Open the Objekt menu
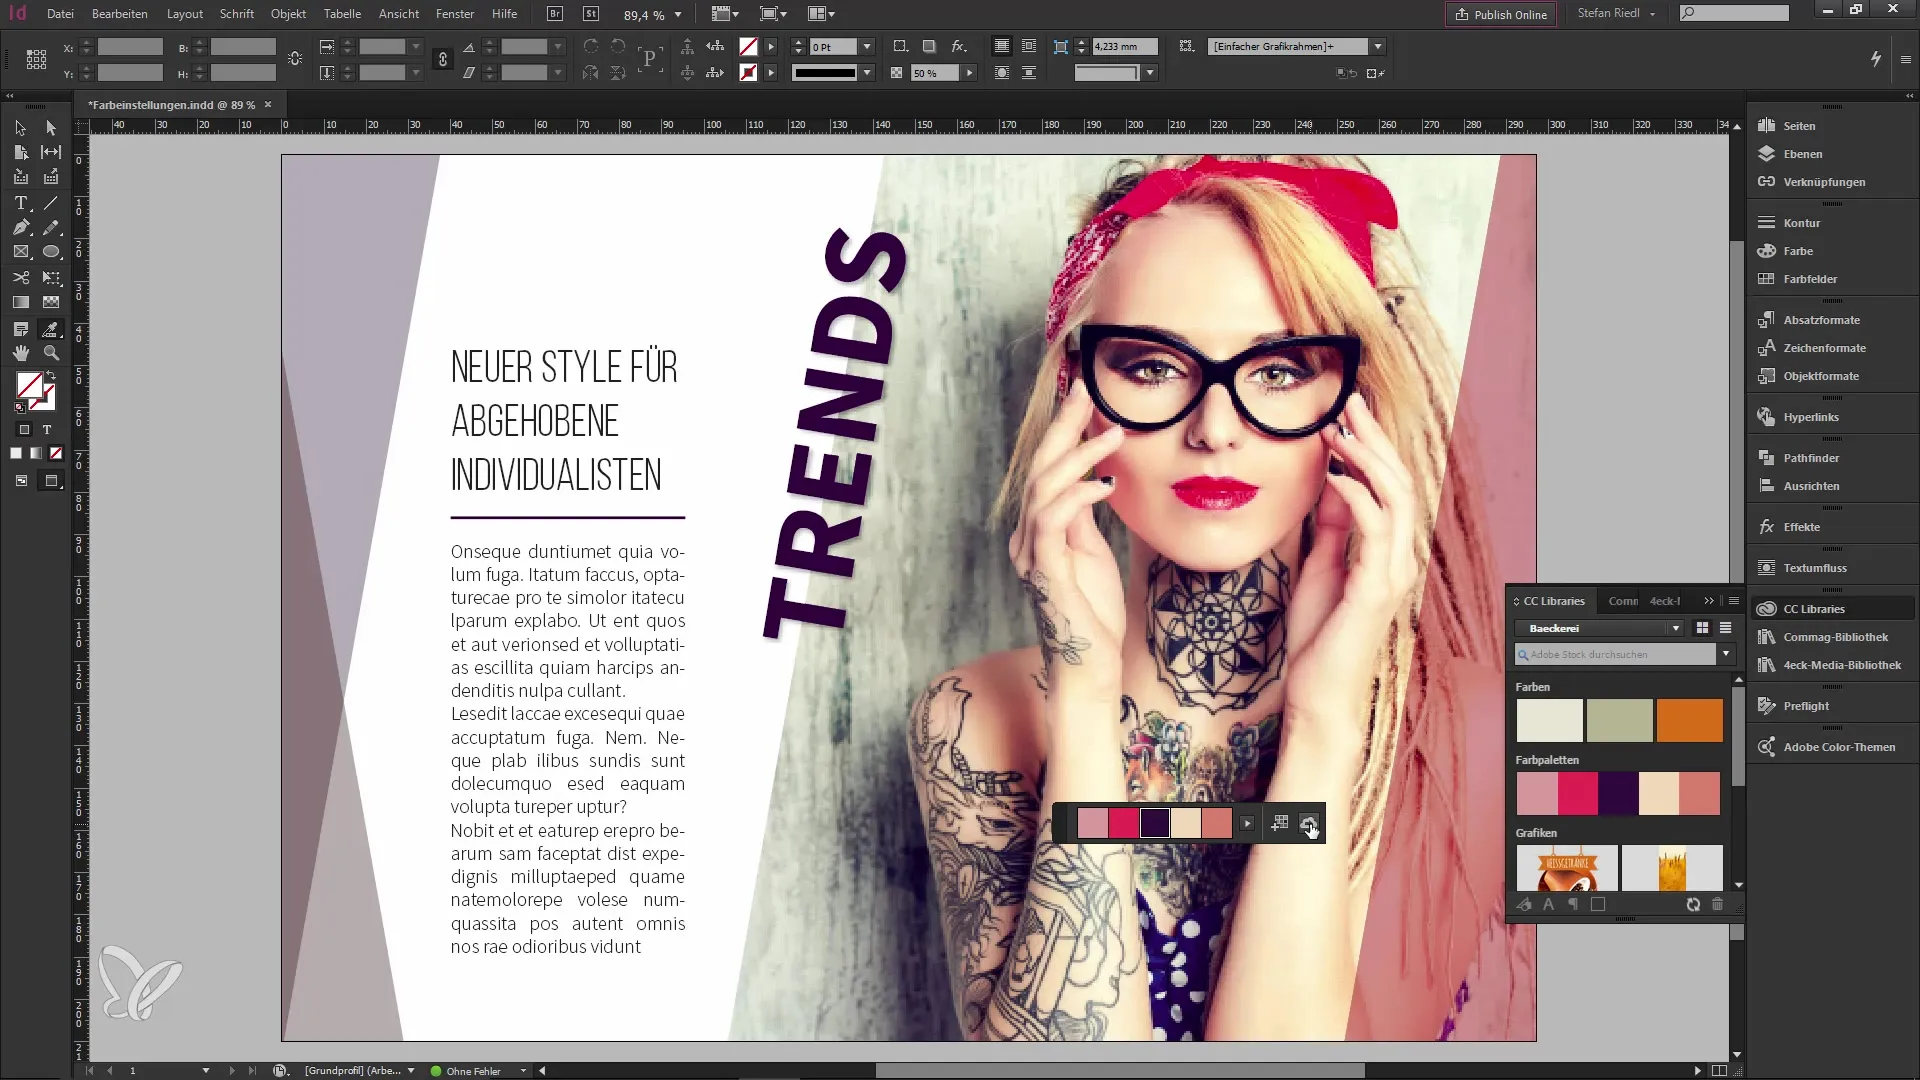The height and width of the screenshot is (1080, 1920). (x=288, y=14)
